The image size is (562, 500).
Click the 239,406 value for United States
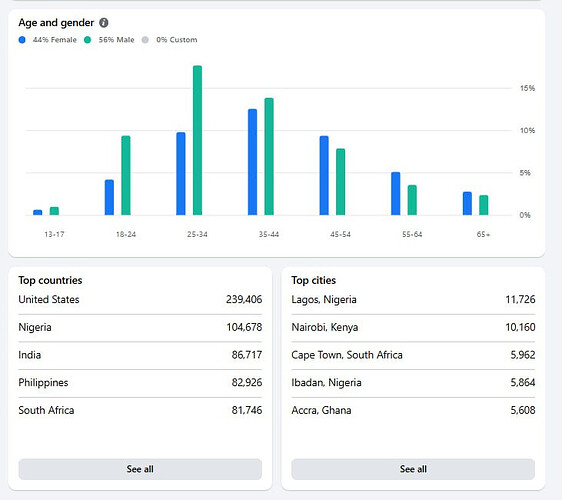pyautogui.click(x=244, y=299)
